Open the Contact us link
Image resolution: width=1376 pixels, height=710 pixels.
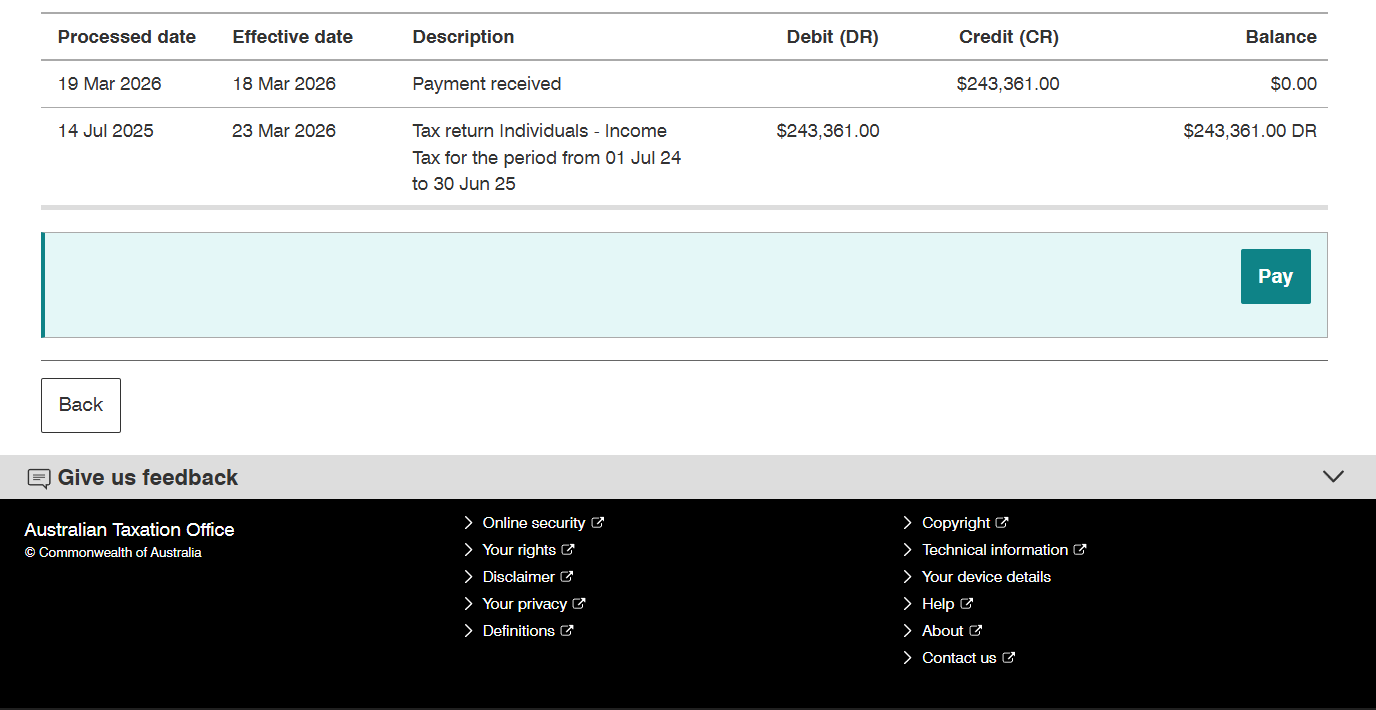point(959,658)
